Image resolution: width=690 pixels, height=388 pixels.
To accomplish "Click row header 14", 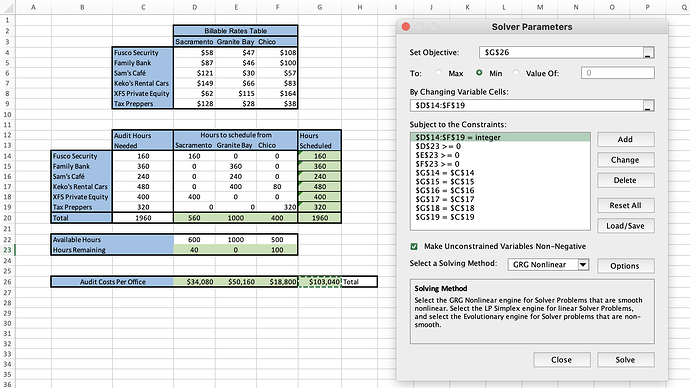I will coord(7,156).
